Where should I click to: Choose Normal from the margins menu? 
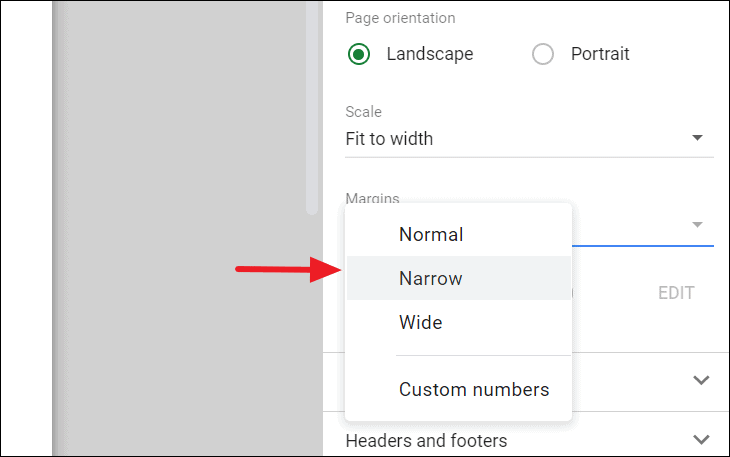431,235
